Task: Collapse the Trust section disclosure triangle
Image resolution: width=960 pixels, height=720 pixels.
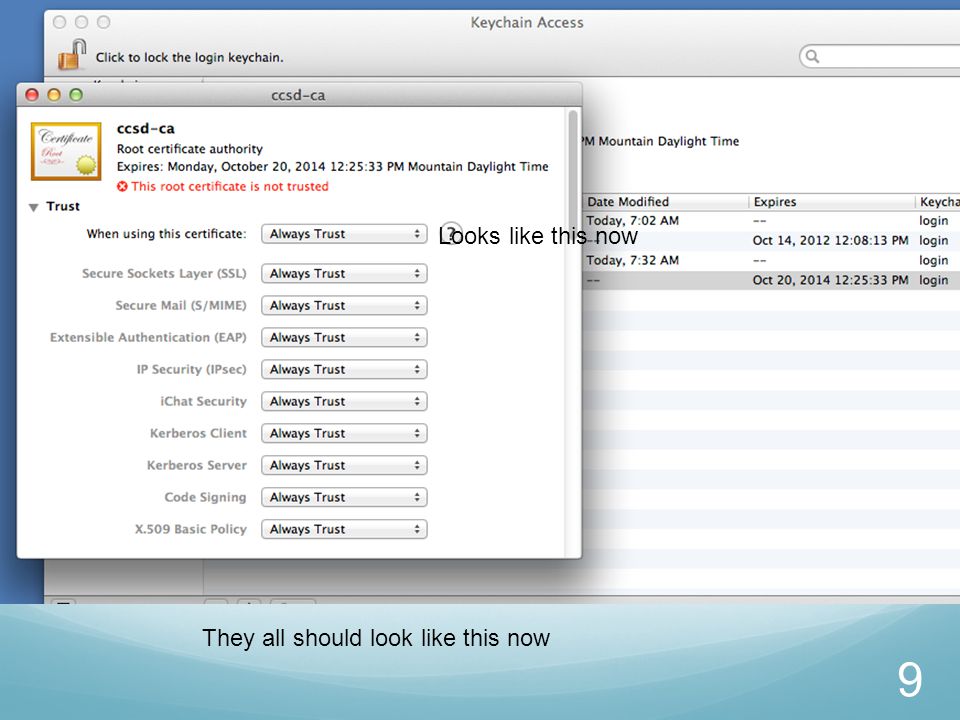Action: [34, 207]
